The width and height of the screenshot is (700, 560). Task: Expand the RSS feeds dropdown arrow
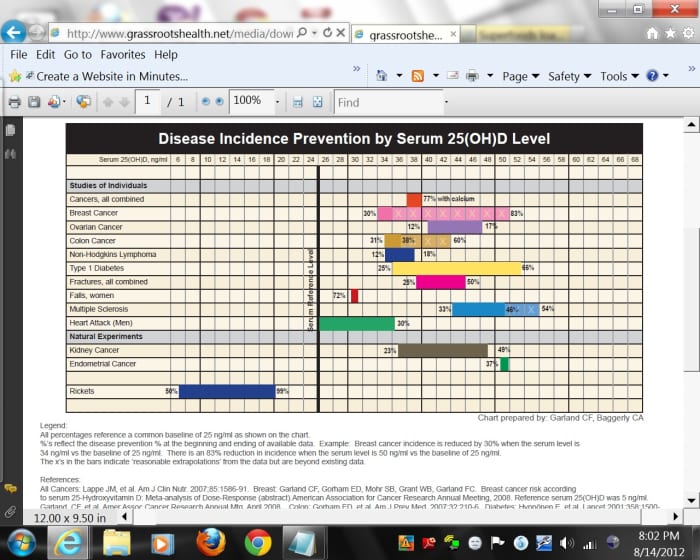(x=436, y=76)
